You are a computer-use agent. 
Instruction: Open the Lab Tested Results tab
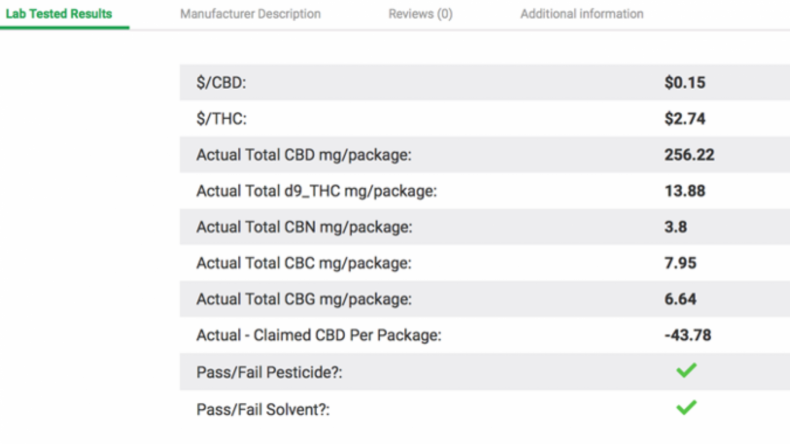tap(59, 14)
